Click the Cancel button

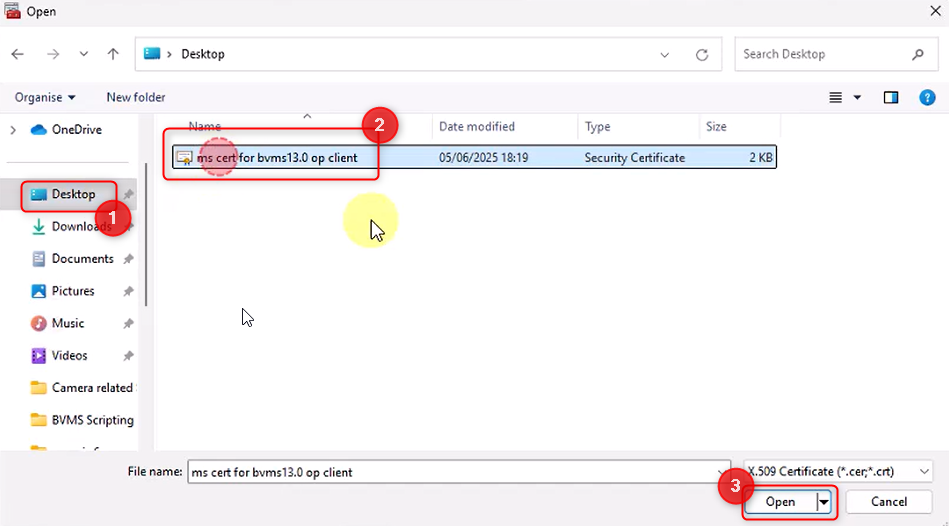[888, 502]
